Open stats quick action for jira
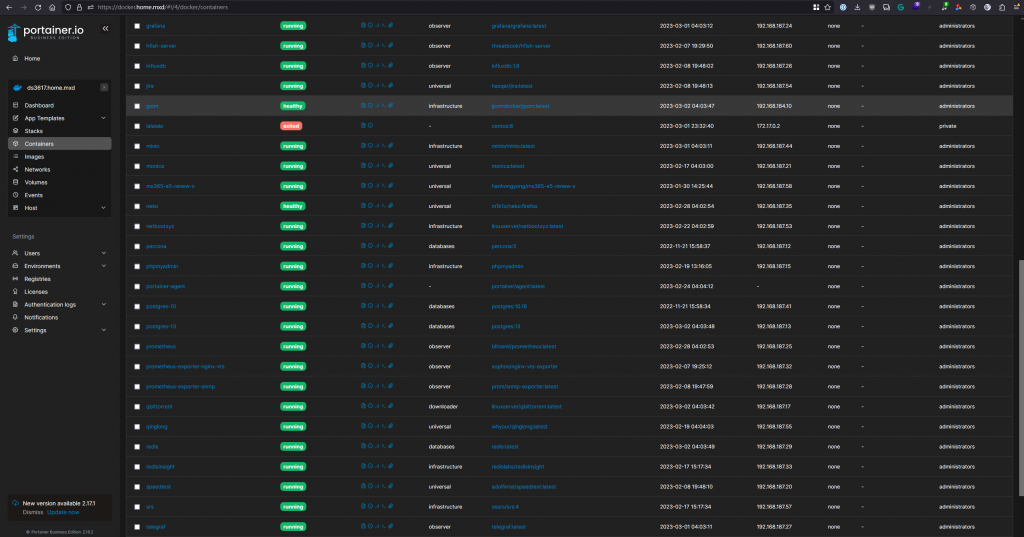The height and width of the screenshot is (537, 1024). 377,86
